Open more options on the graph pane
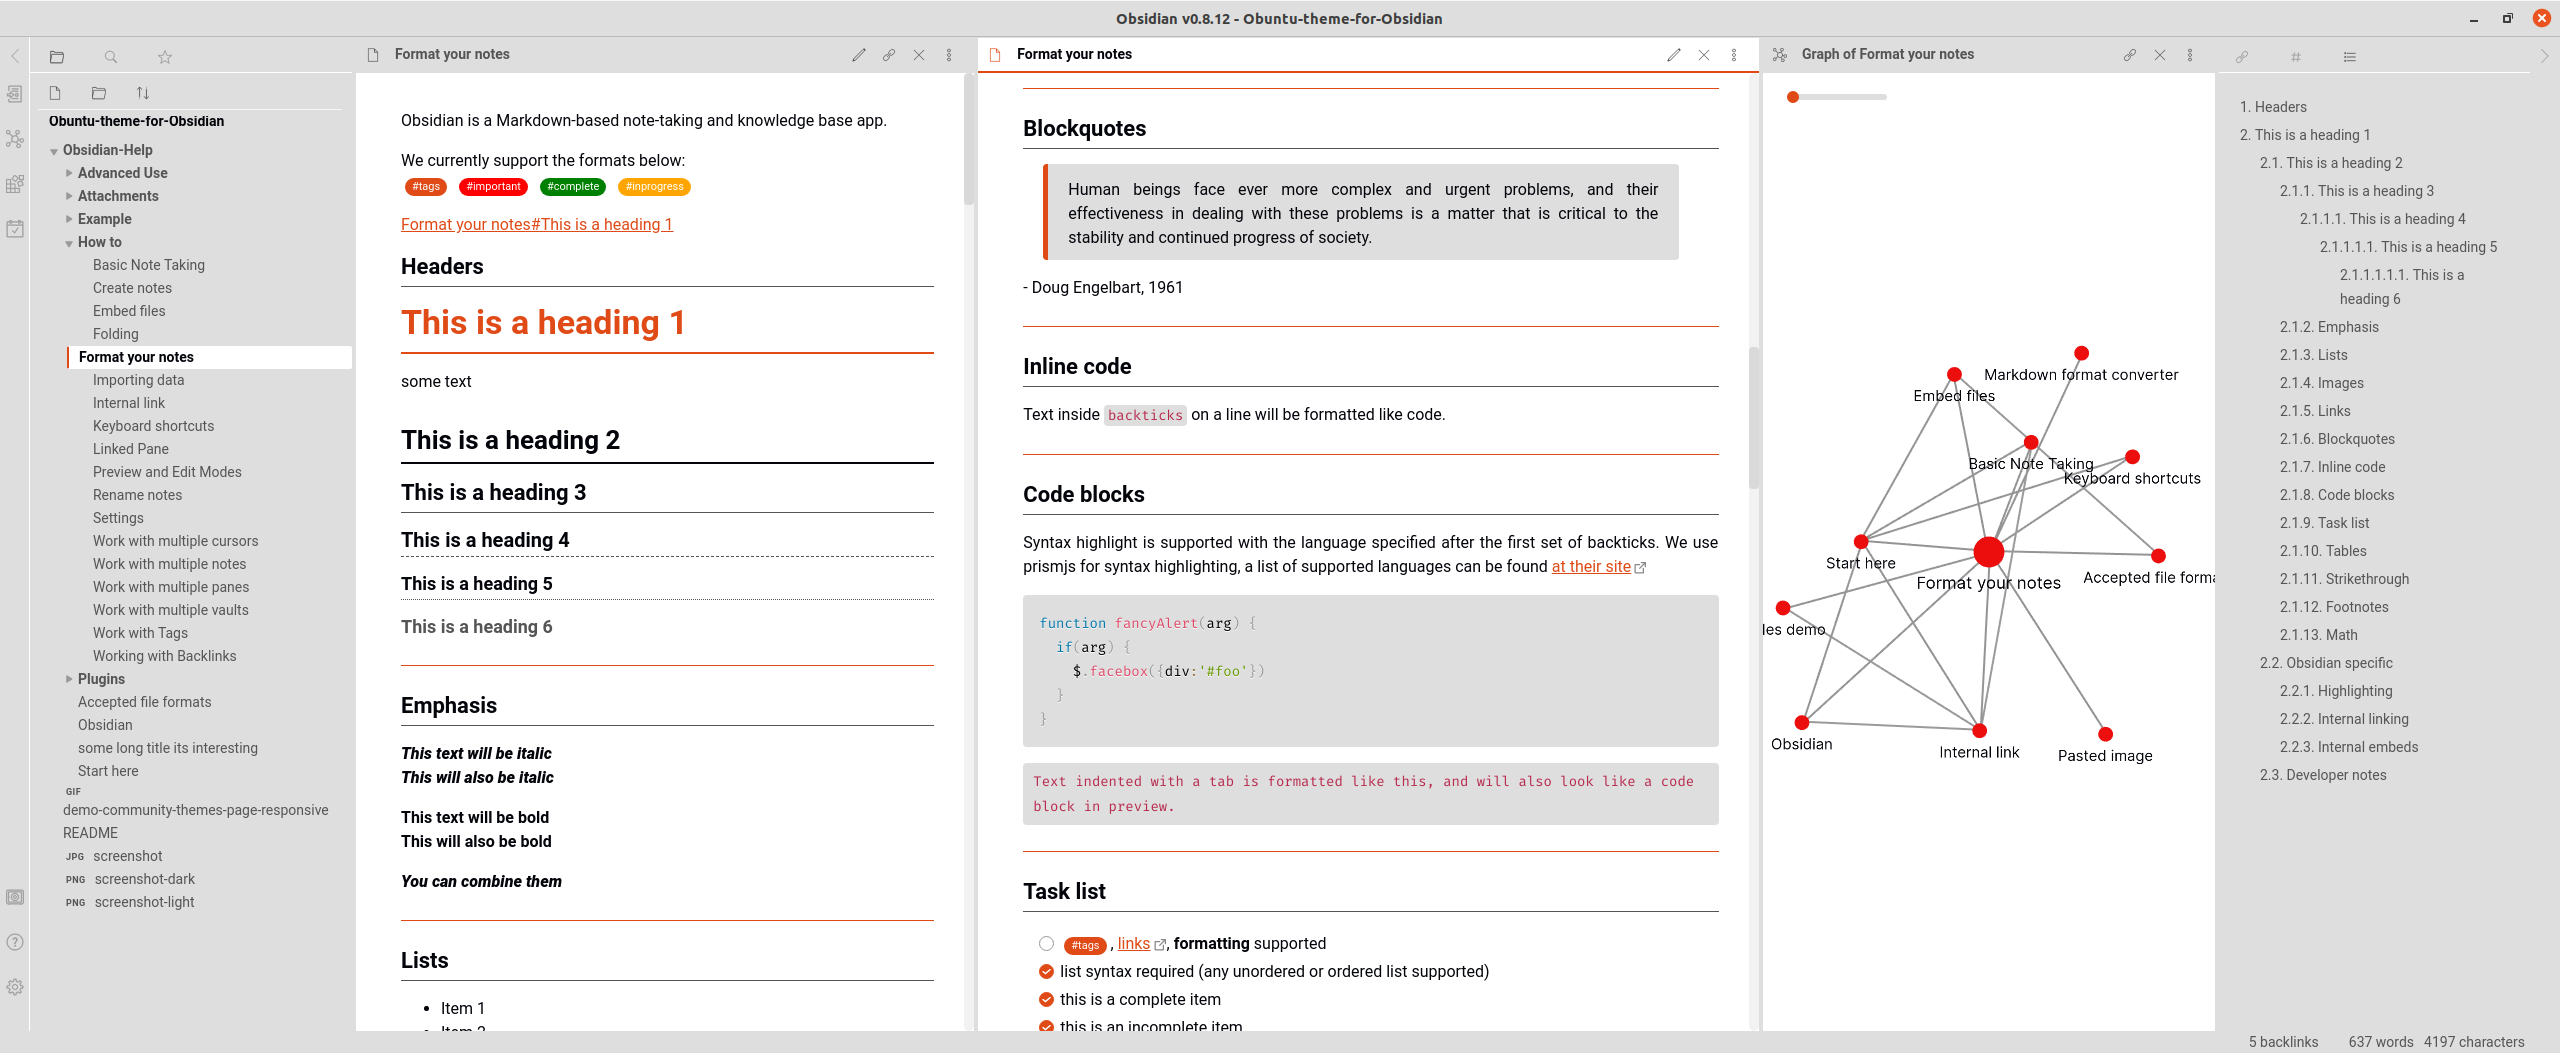Viewport: 2560px width, 1053px height. [x=2190, y=55]
